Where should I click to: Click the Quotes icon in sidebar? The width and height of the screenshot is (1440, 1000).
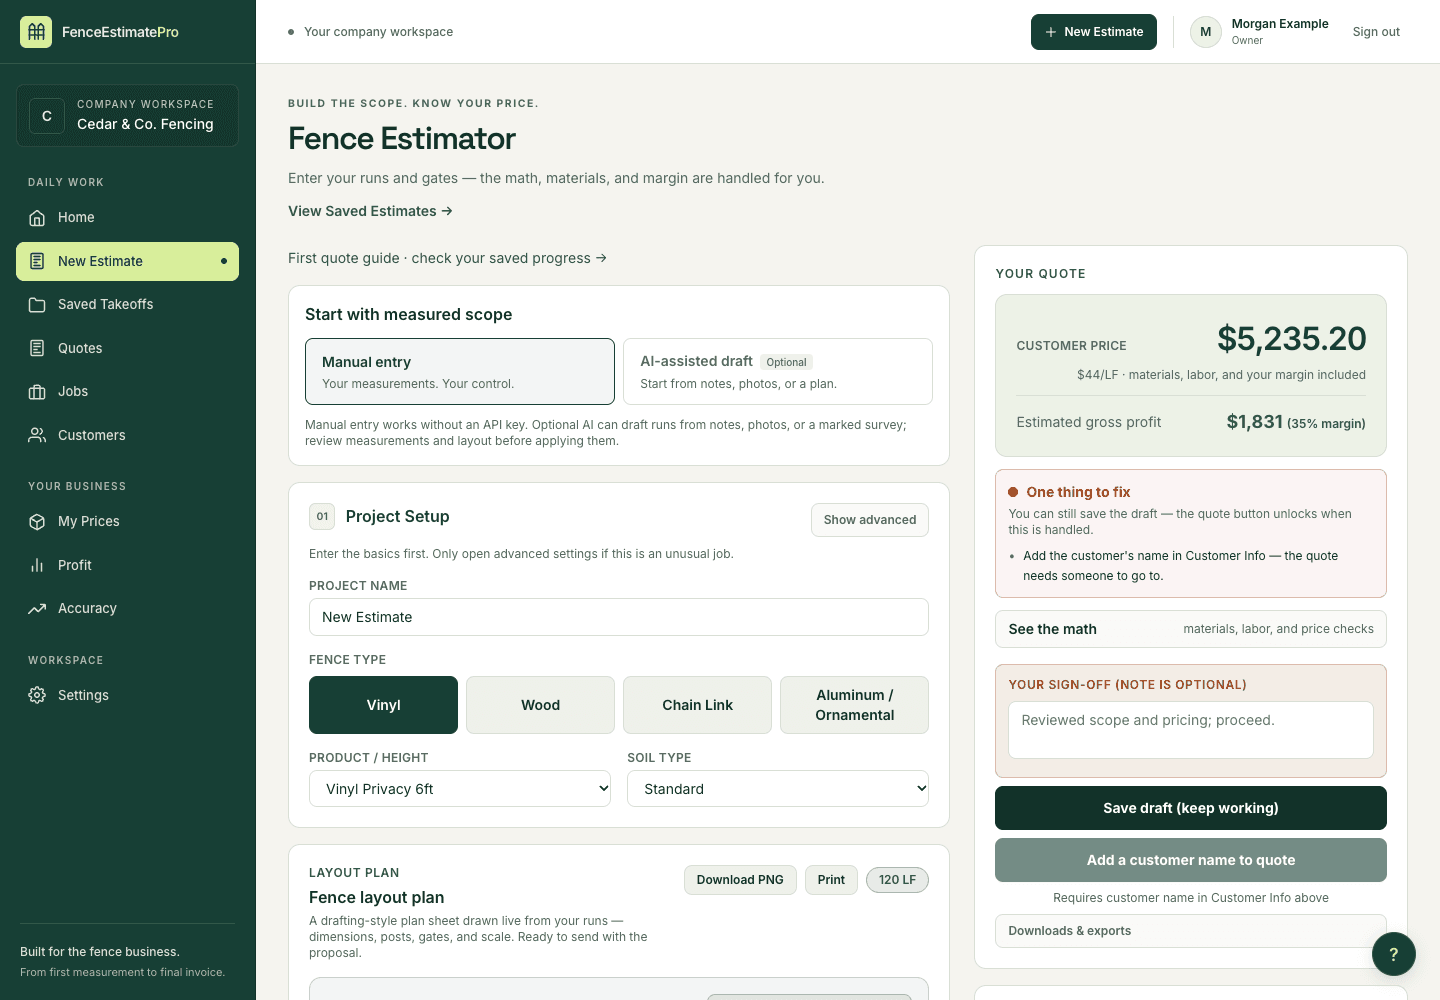[x=37, y=348]
